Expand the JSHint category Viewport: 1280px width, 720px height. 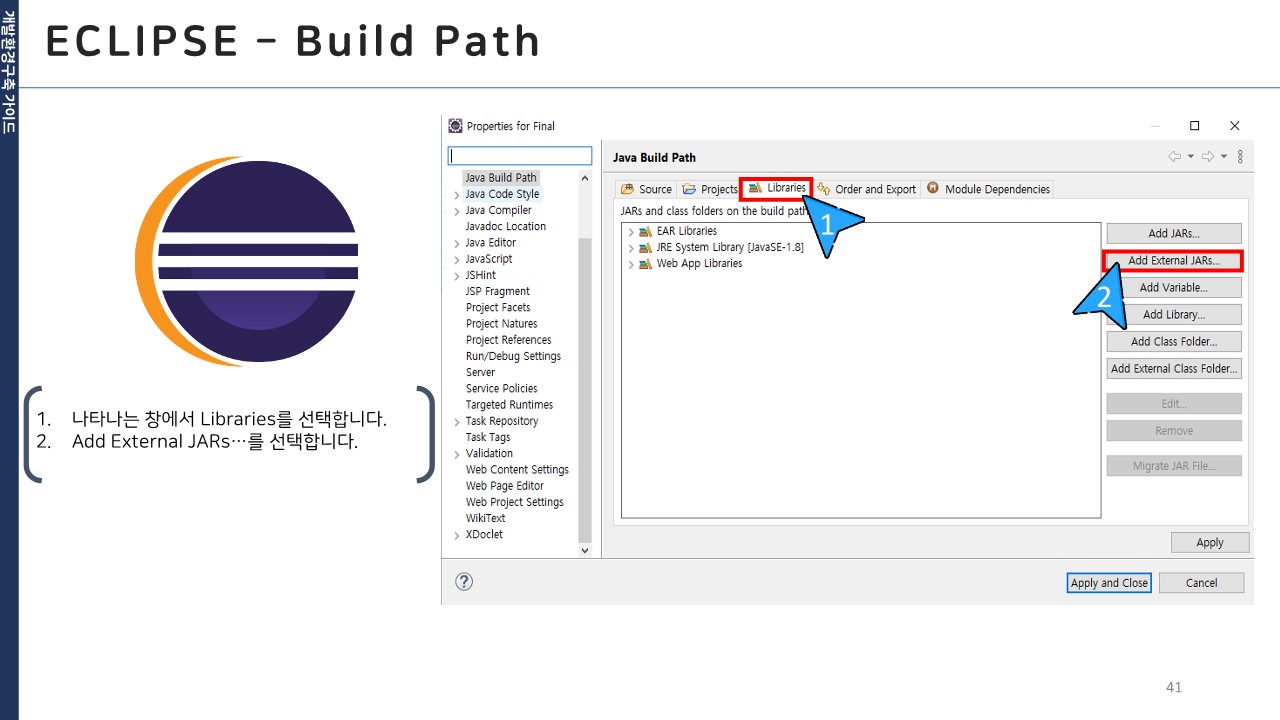pos(457,276)
